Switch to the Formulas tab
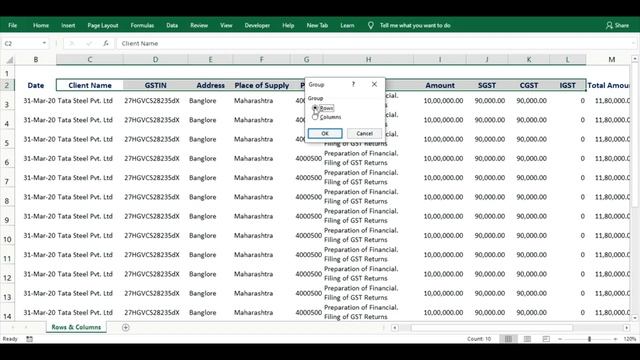 (x=142, y=25)
